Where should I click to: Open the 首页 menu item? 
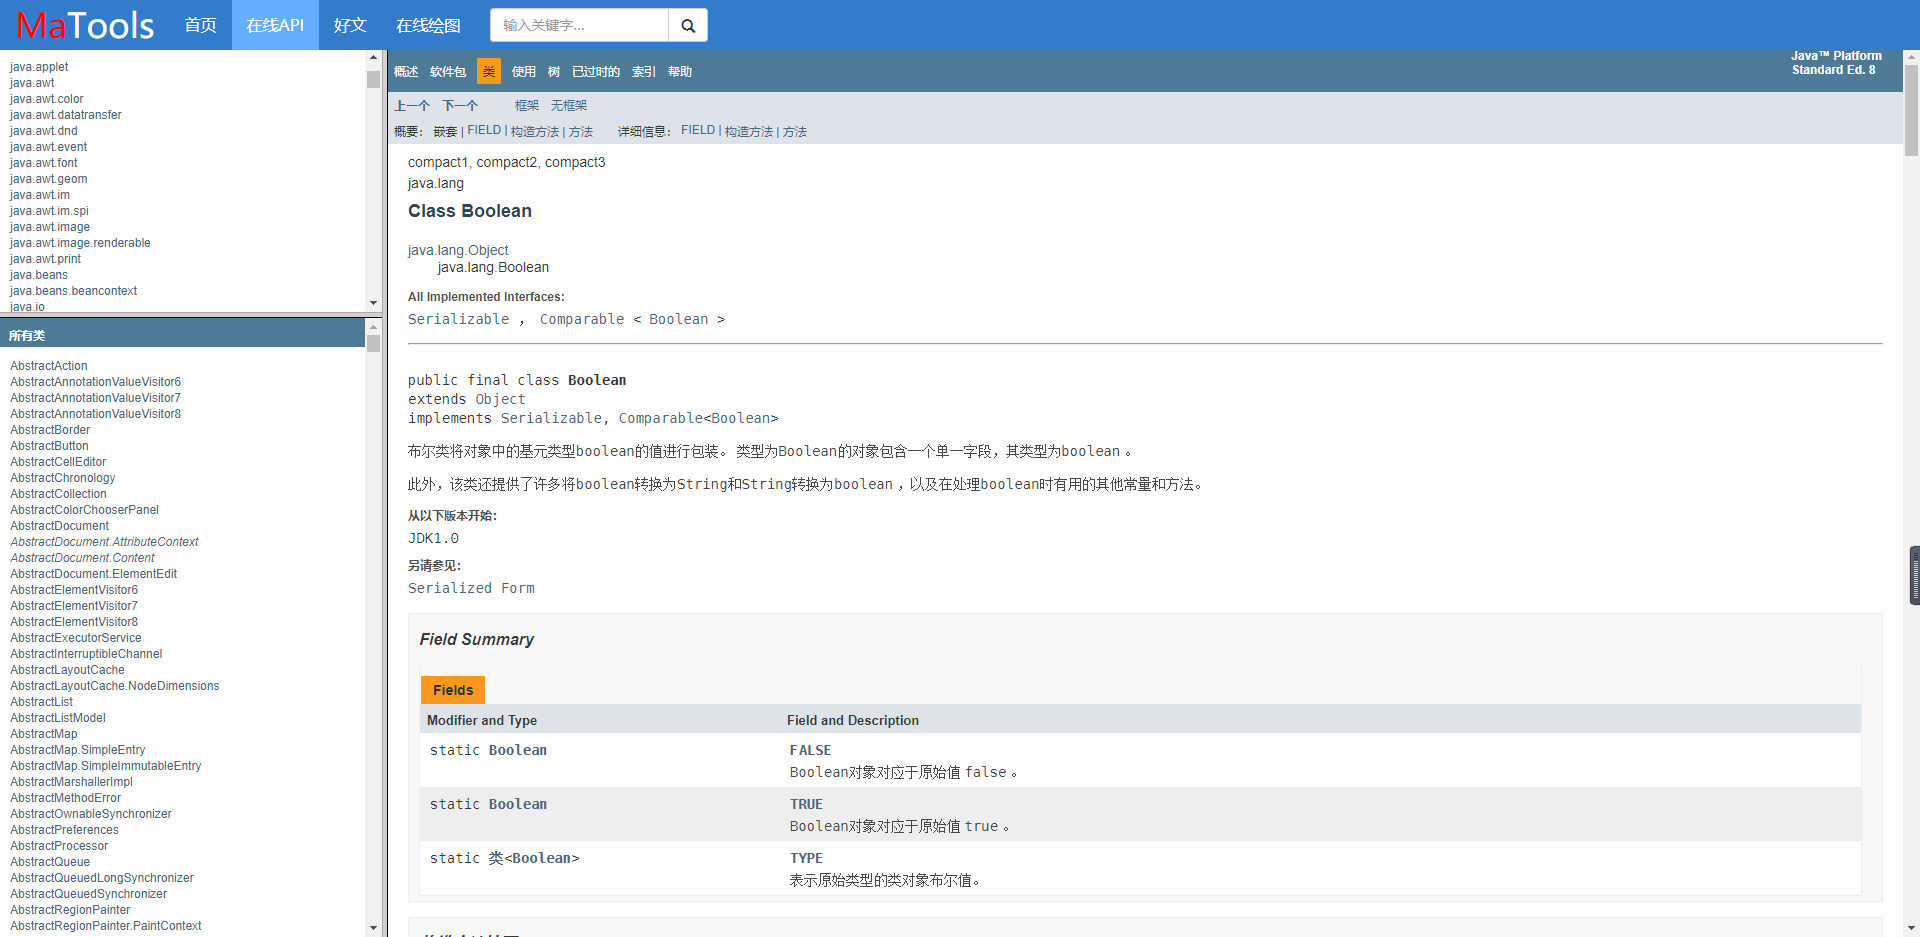[201, 25]
